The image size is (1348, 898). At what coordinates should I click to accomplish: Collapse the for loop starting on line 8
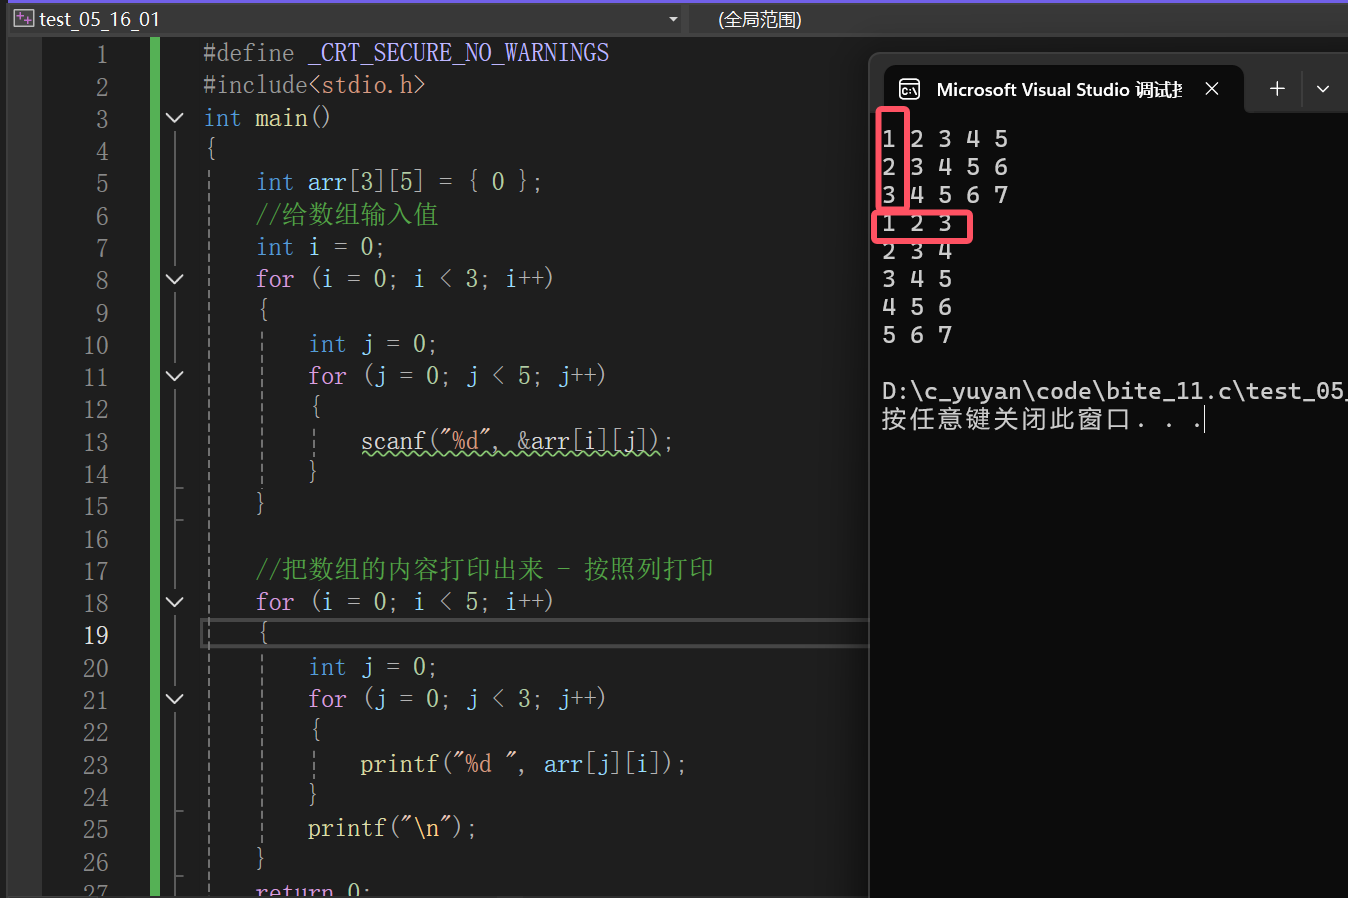[x=175, y=279]
